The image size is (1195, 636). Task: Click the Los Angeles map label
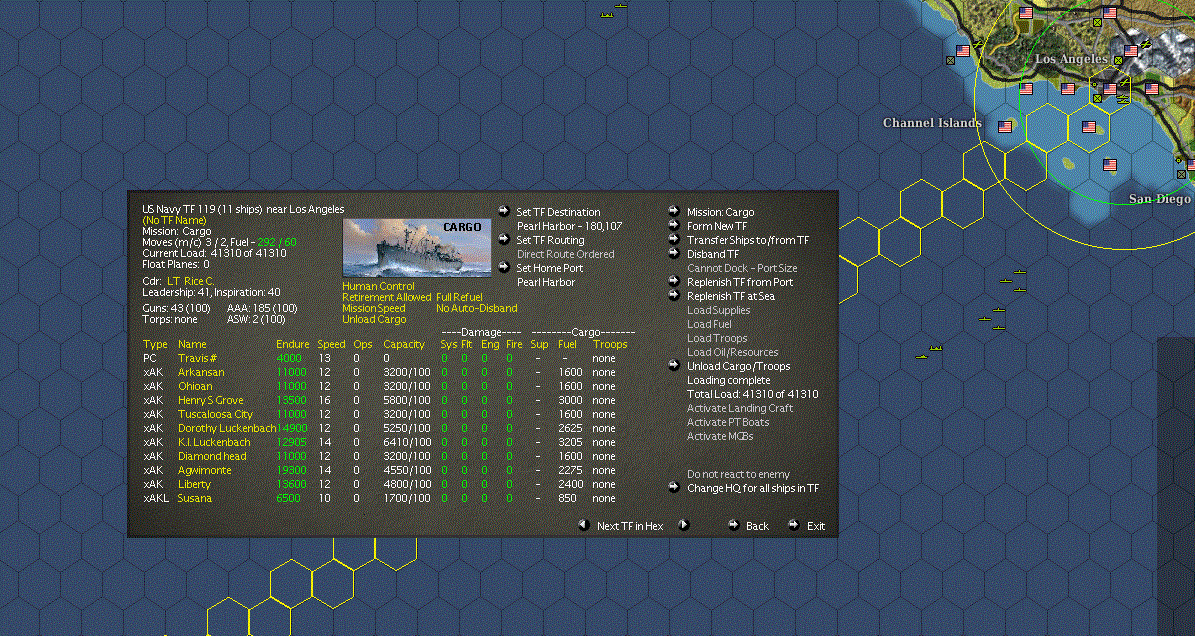tap(1071, 59)
